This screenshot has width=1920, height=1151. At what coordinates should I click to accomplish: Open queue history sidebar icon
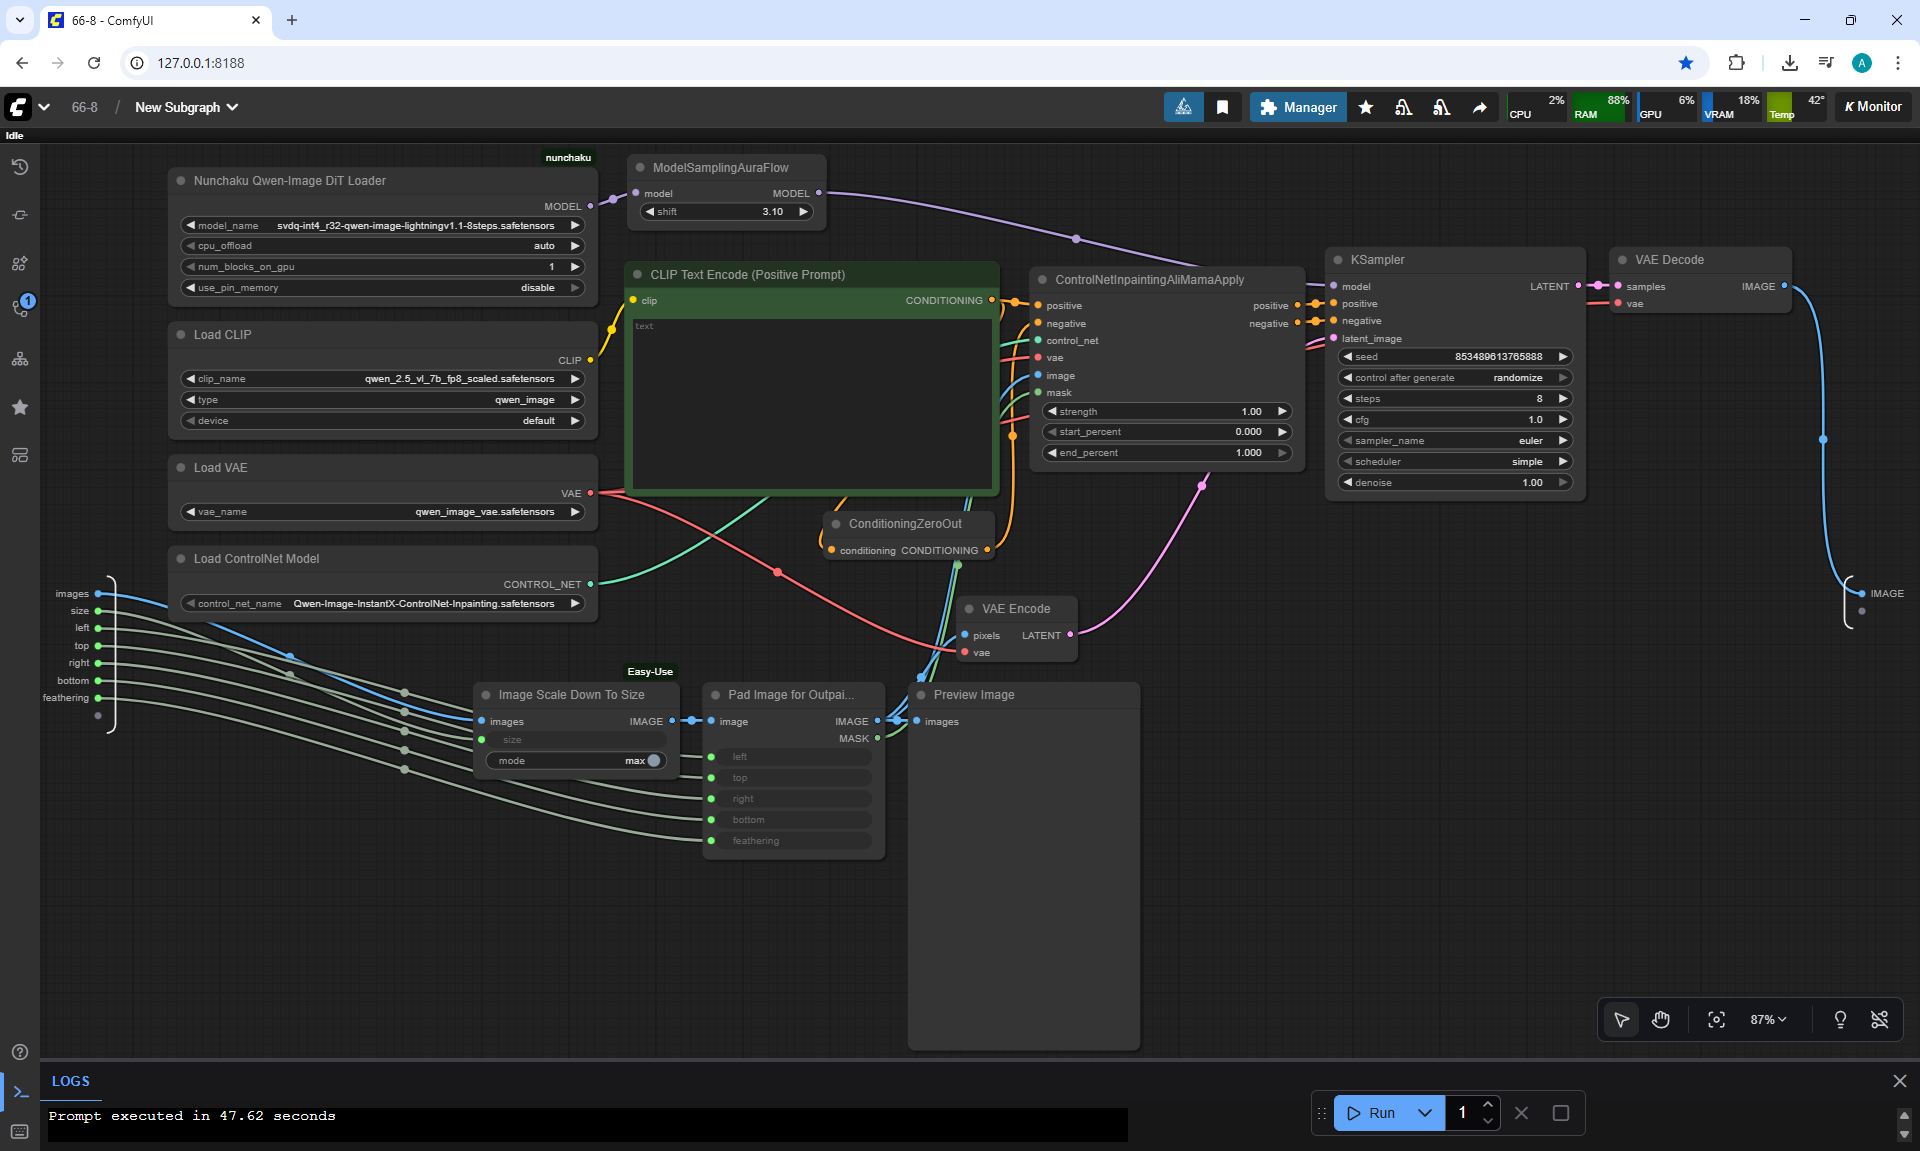coord(19,167)
